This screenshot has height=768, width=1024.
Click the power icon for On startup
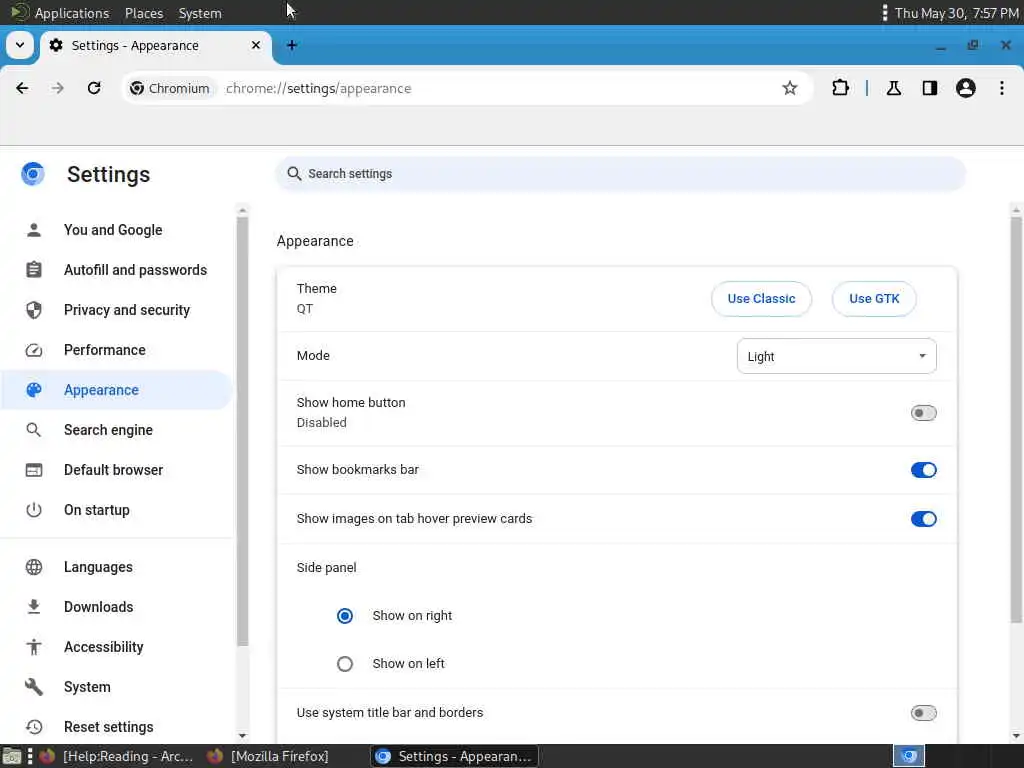[34, 510]
